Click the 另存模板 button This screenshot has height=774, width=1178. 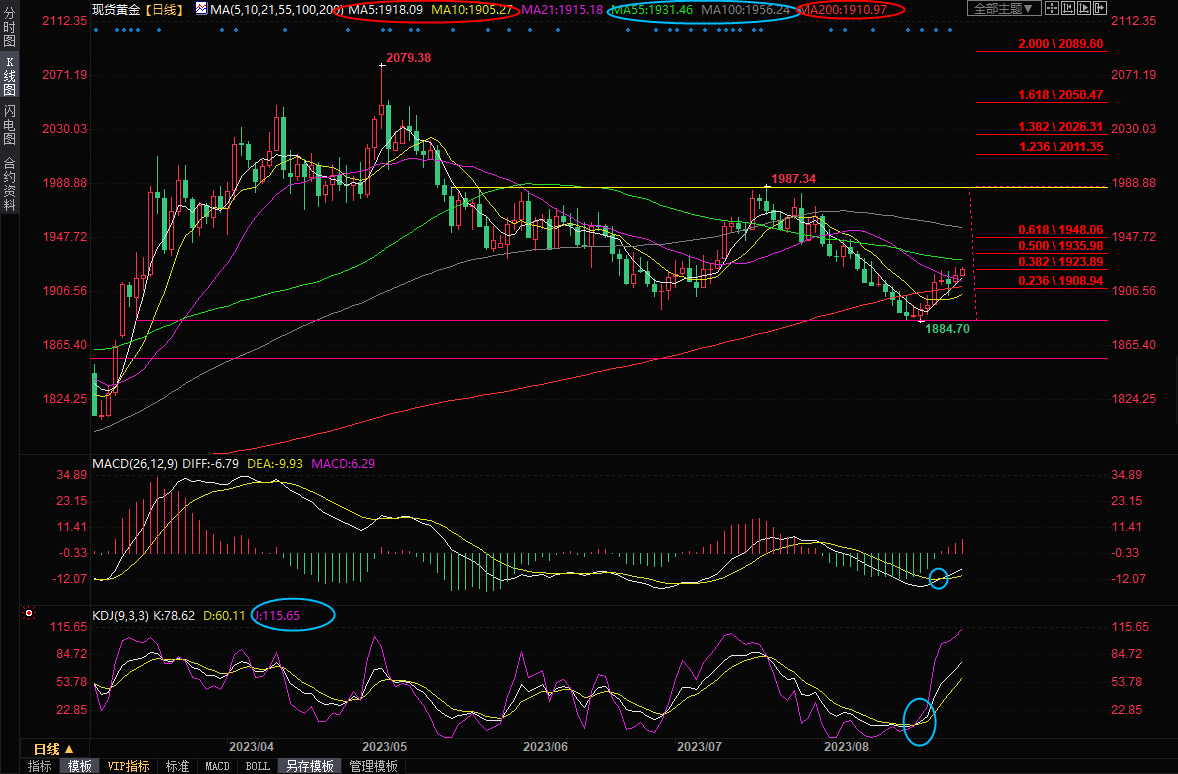310,766
